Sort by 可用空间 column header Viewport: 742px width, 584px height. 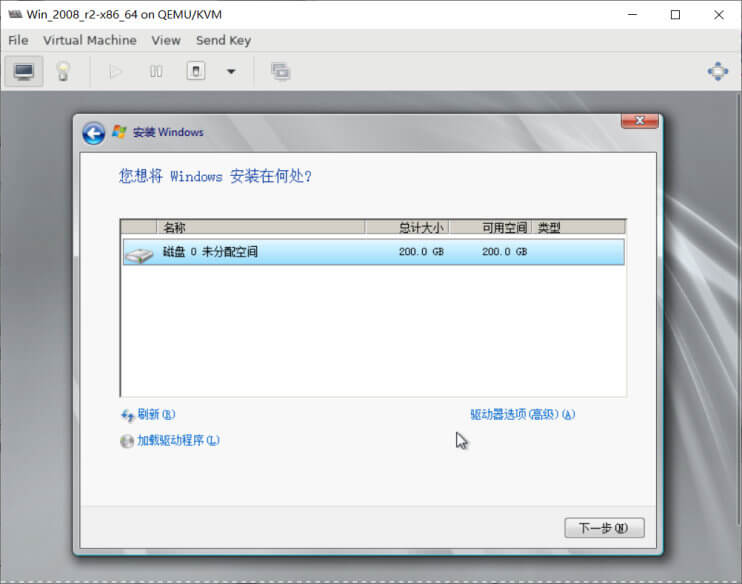click(490, 228)
